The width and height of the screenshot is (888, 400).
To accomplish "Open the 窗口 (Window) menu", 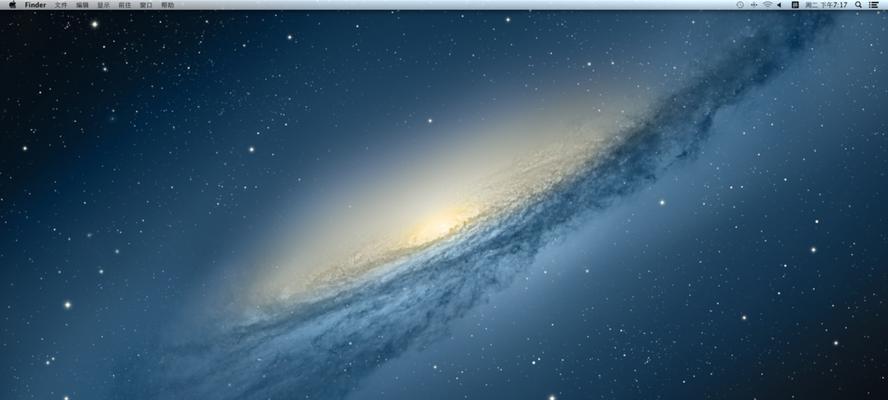I will (146, 5).
